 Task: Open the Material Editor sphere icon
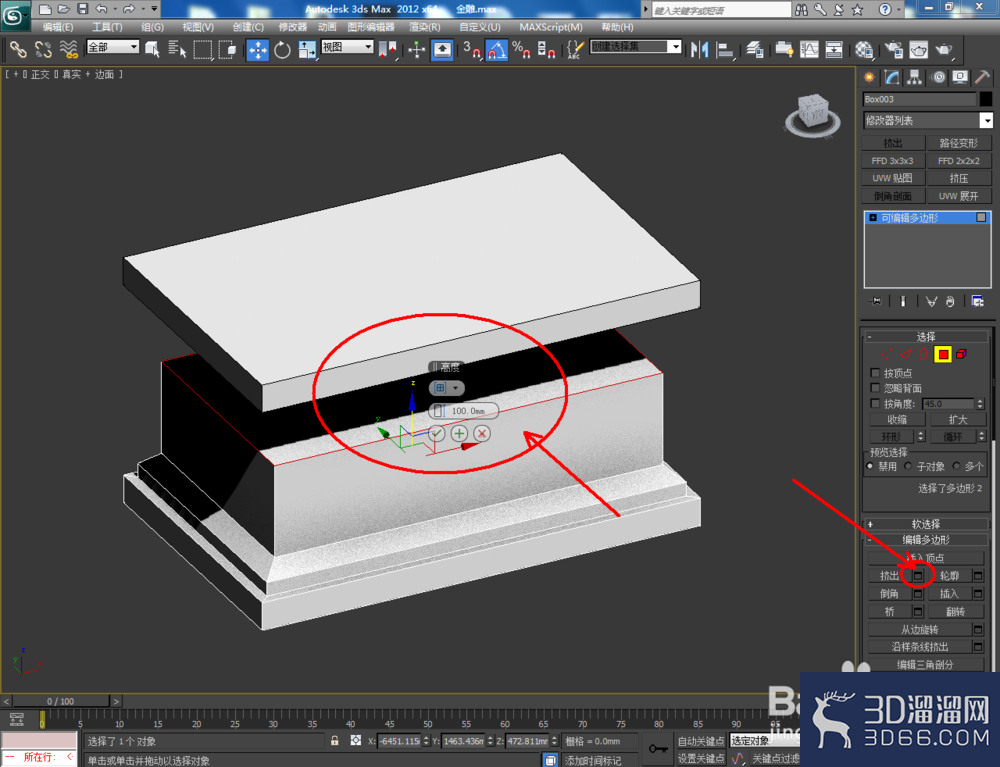point(864,49)
